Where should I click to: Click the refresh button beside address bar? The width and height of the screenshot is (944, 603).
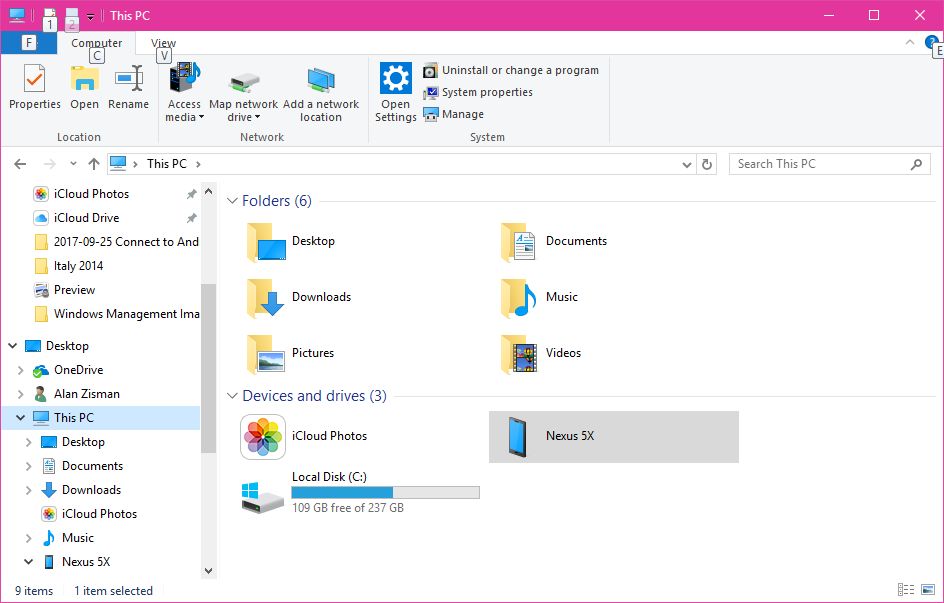pos(708,164)
